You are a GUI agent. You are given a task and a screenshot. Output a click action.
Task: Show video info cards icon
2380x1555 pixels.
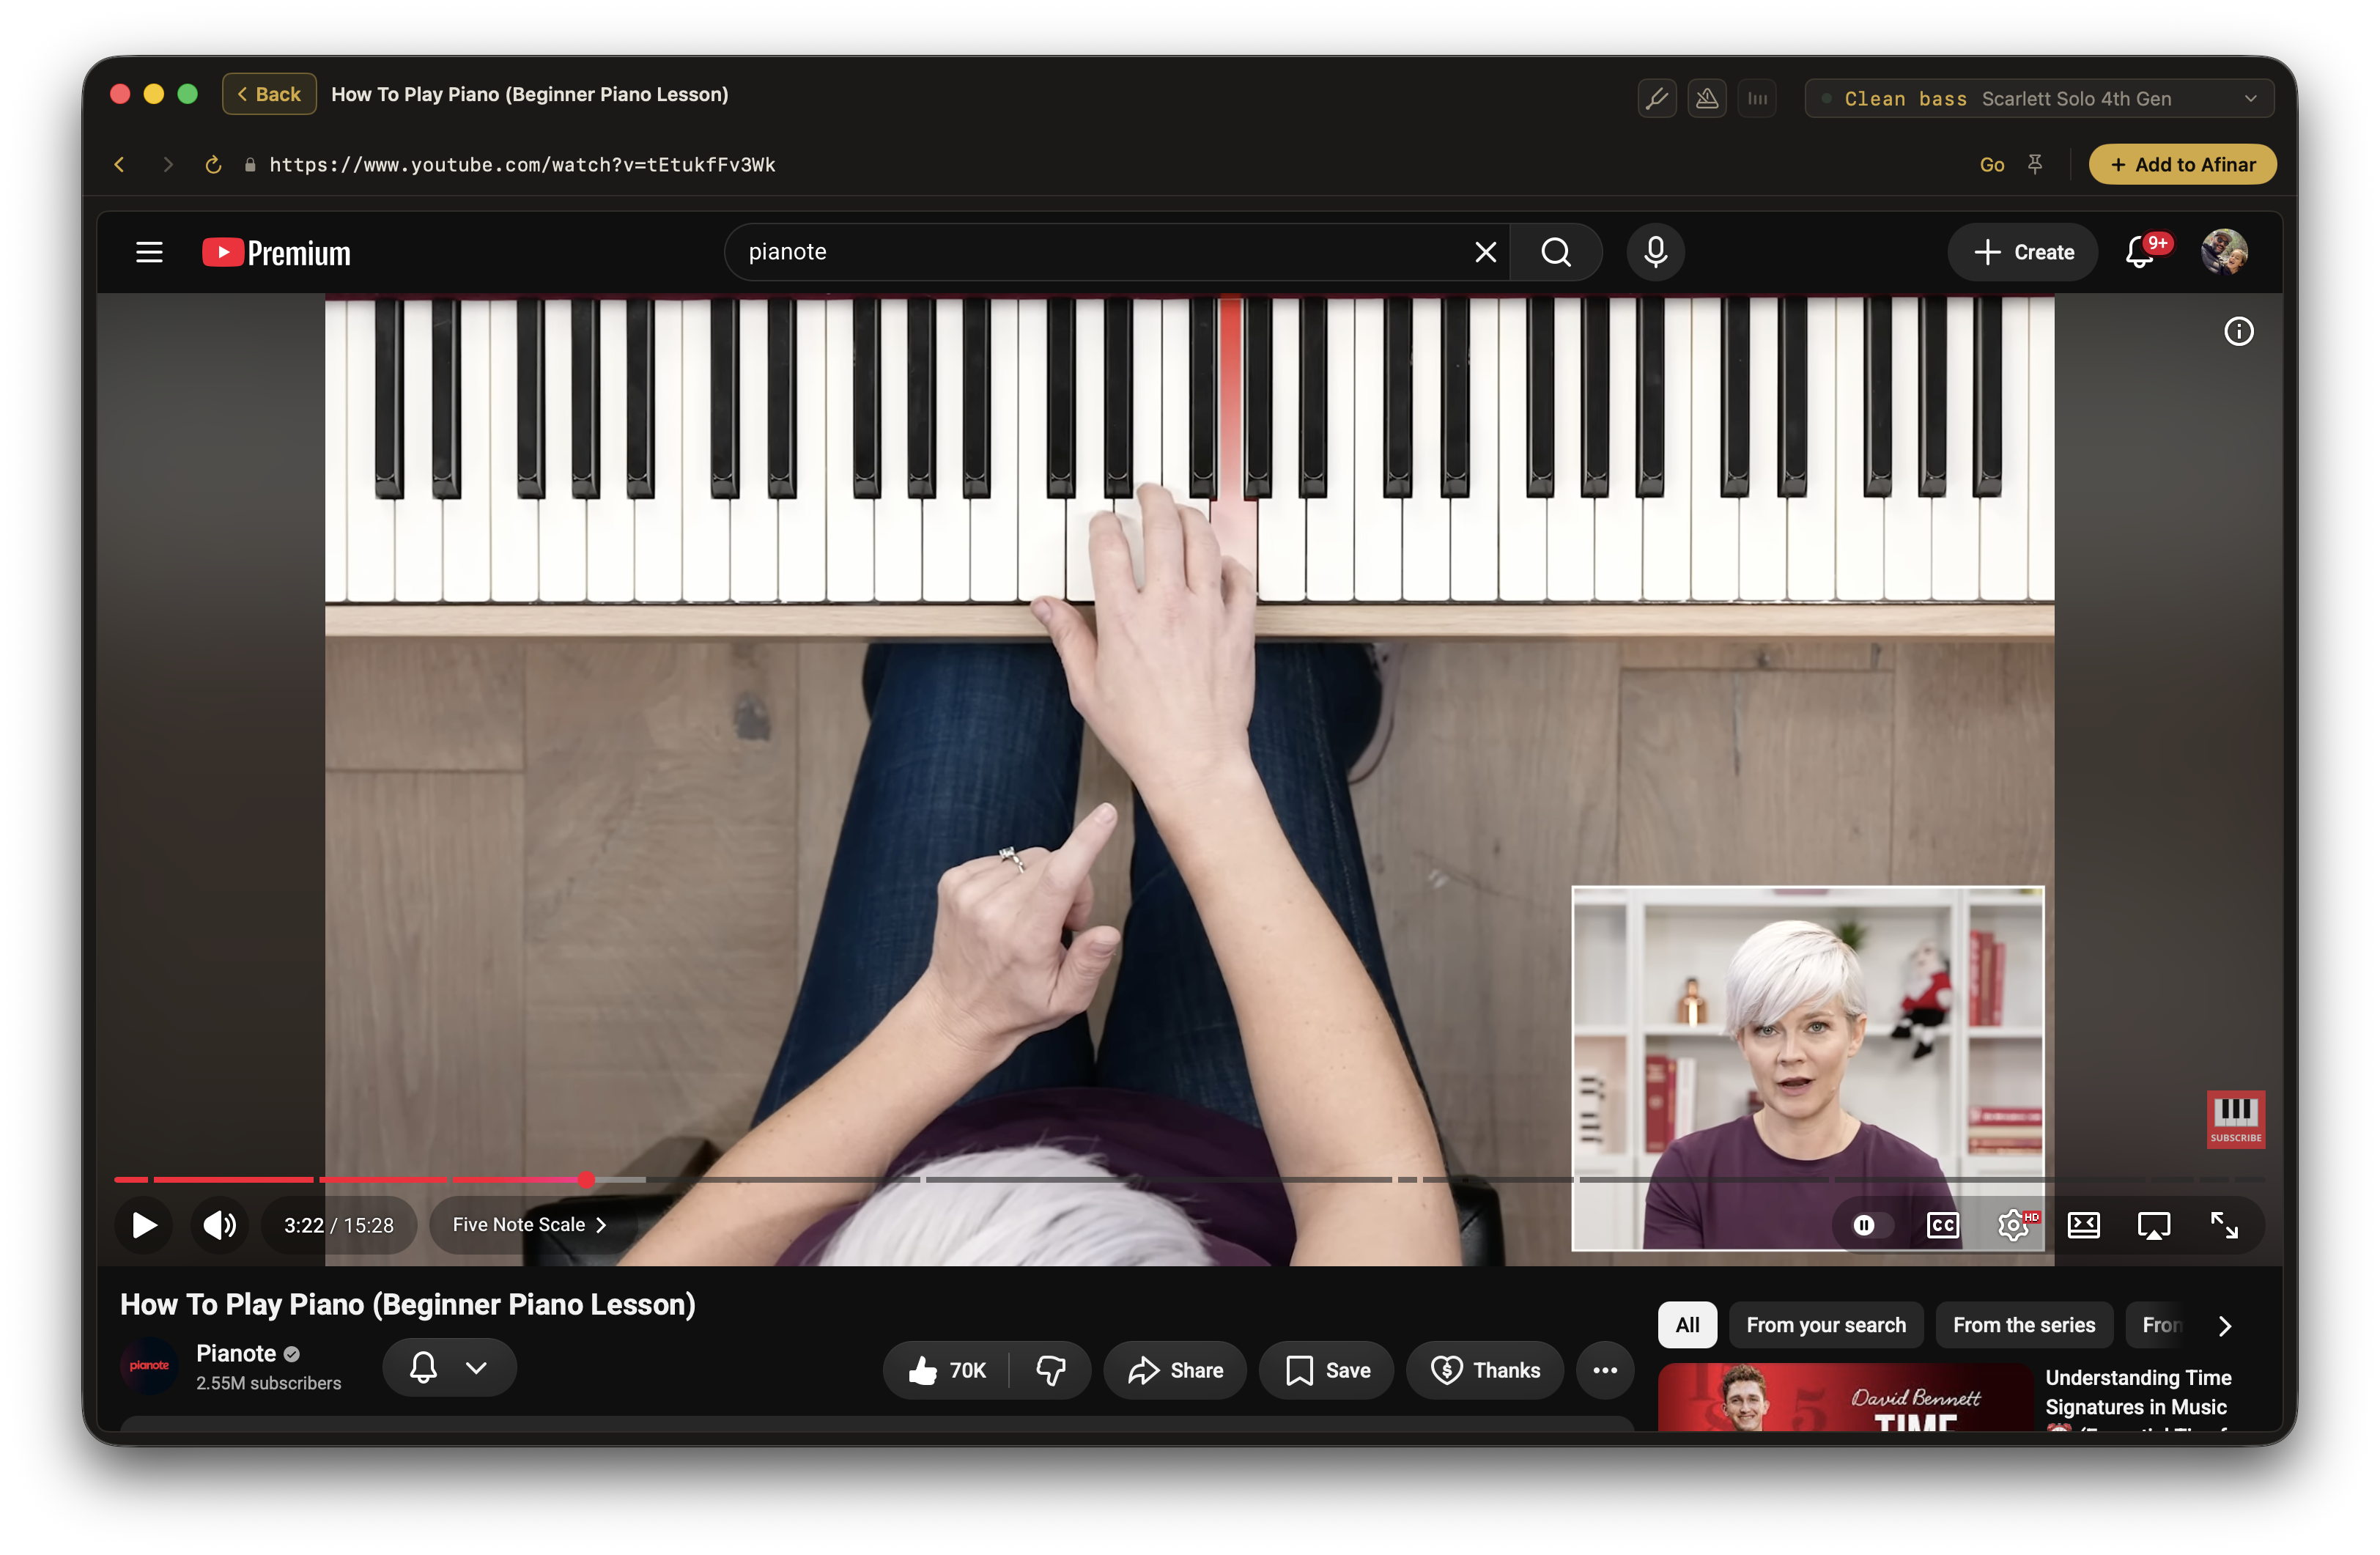pos(2239,331)
